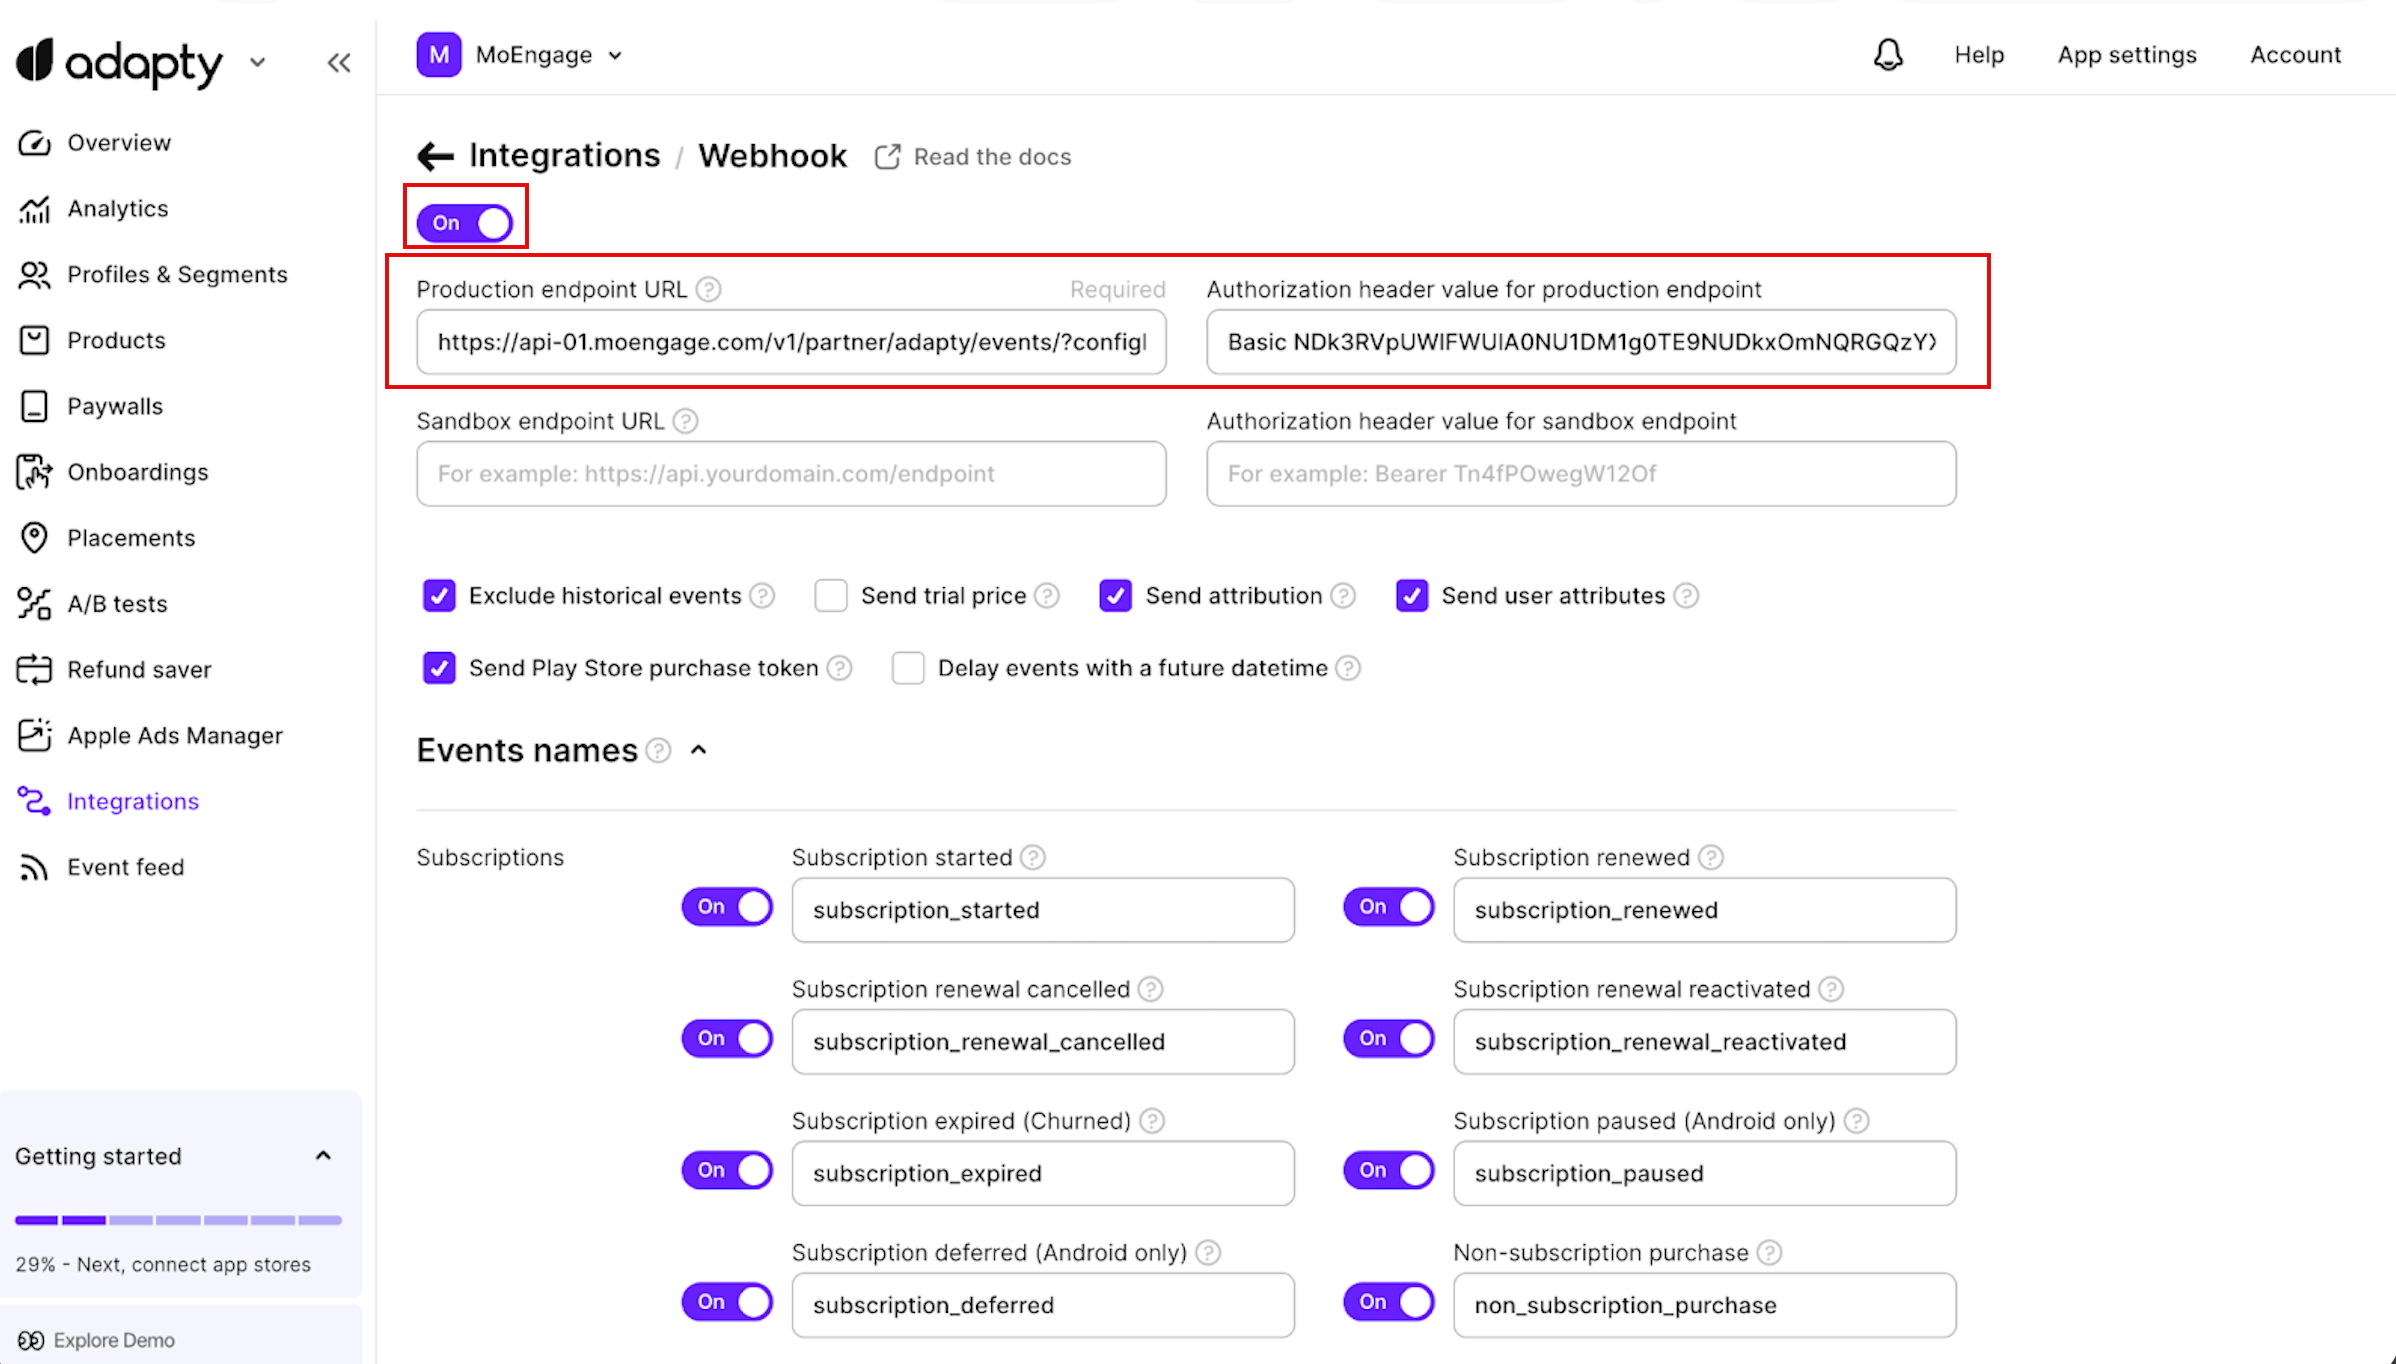Turn off the main Webhook toggle
The width and height of the screenshot is (2396, 1364).
pos(465,223)
